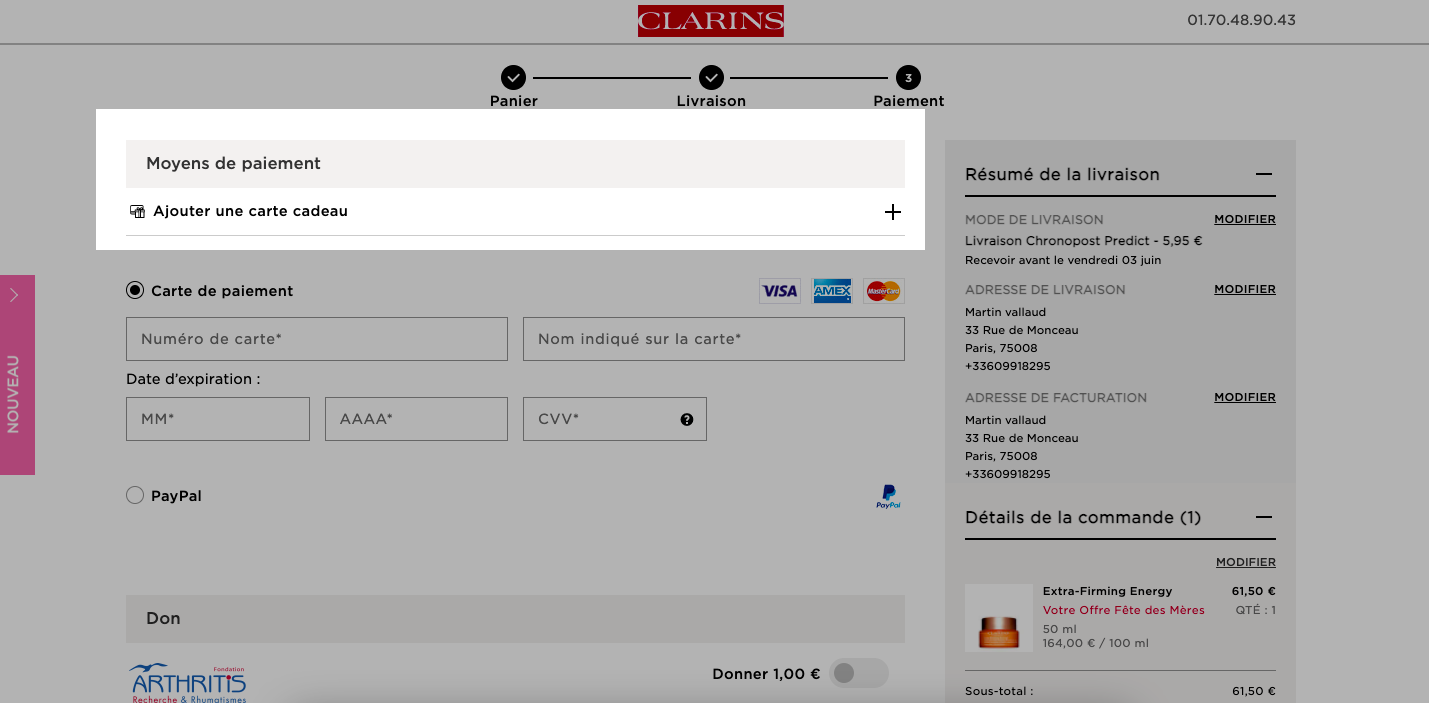
Task: Click the Panier step checkmark
Action: tap(513, 77)
